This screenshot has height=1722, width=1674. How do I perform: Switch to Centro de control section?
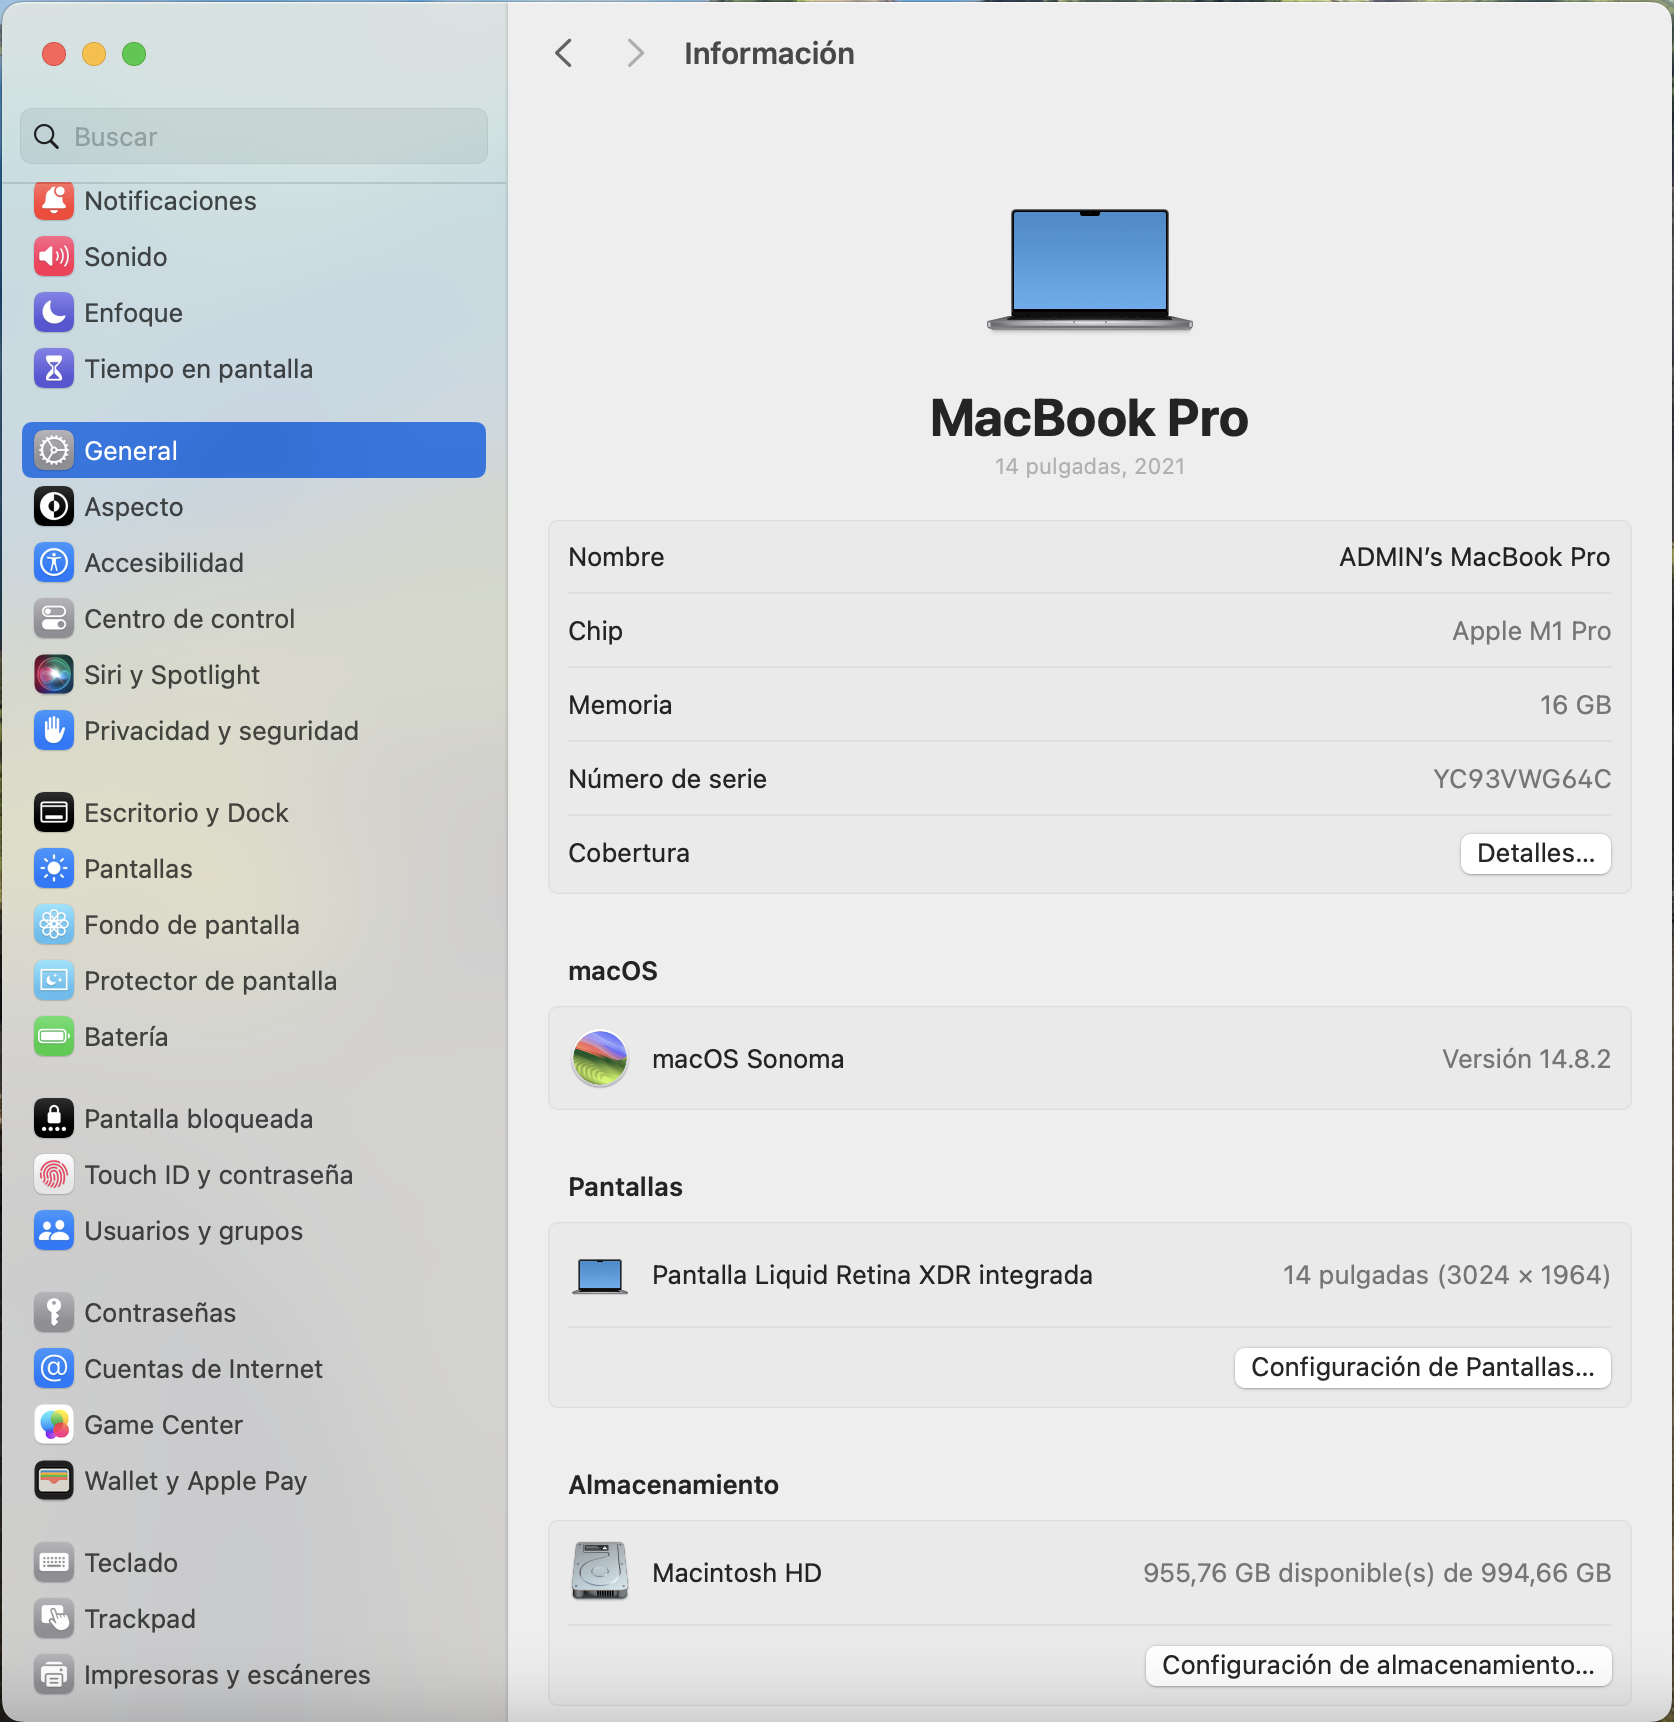tap(189, 619)
